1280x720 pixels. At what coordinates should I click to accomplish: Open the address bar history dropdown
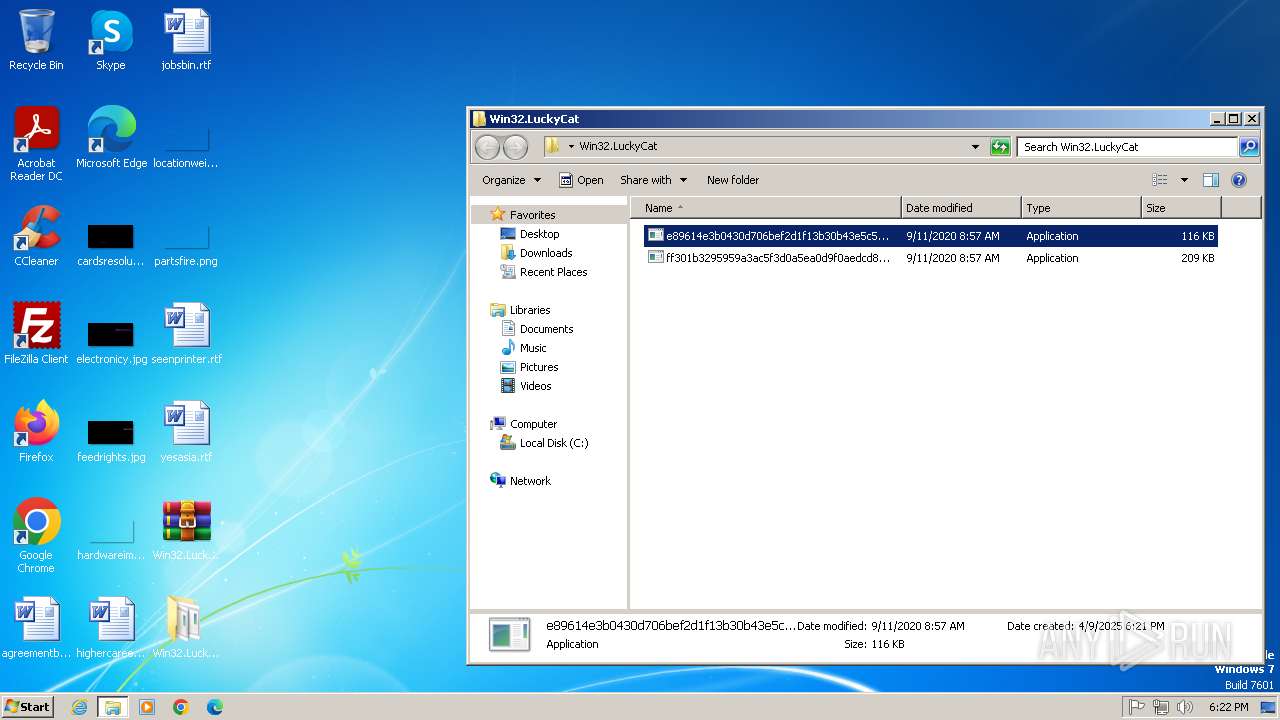975,147
